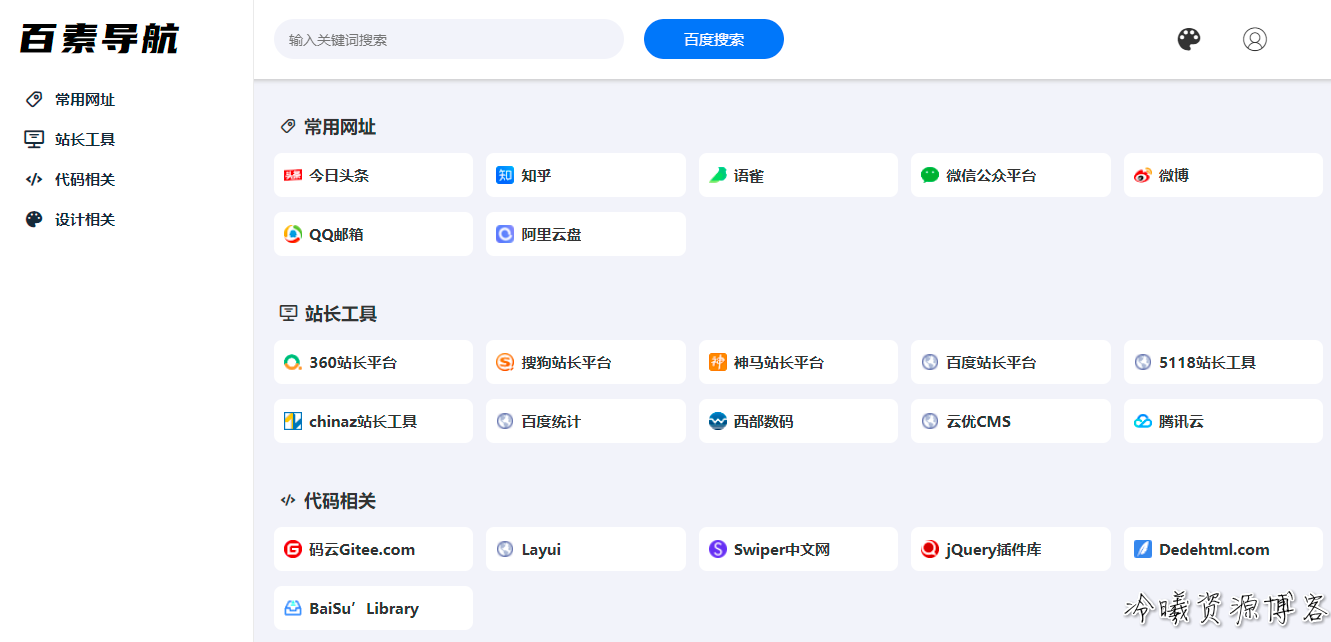Open the 云优CMS link text
The width and height of the screenshot is (1331, 642).
point(979,421)
